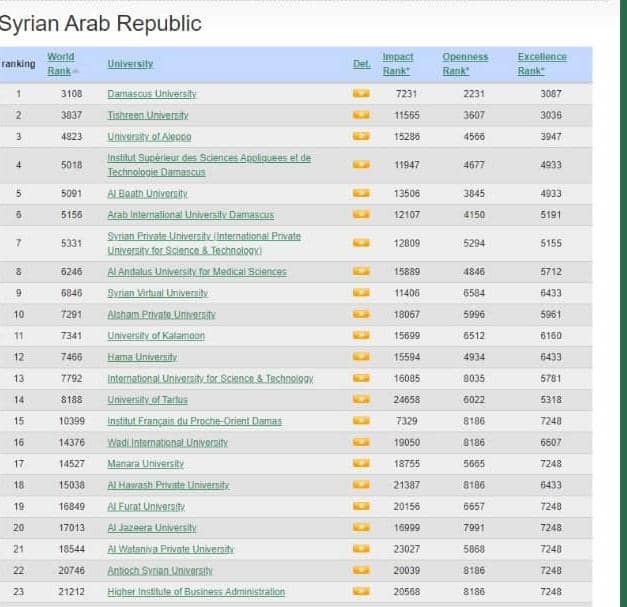Open Al Andalus University for Medical Sciences link
This screenshot has height=607, width=627.
(197, 272)
